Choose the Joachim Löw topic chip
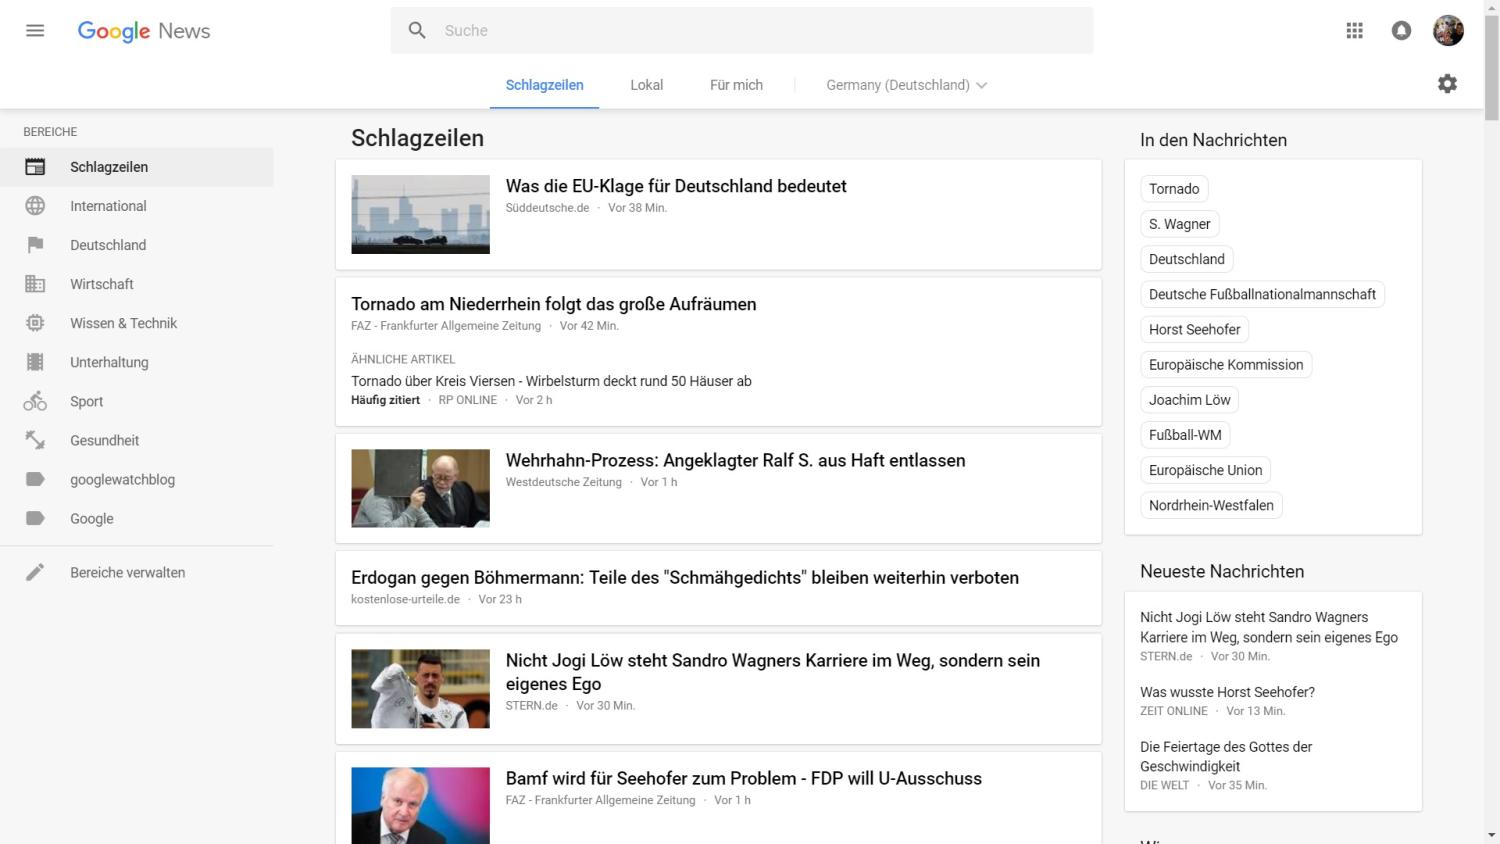Screen dimensions: 1500x844 tap(1189, 400)
